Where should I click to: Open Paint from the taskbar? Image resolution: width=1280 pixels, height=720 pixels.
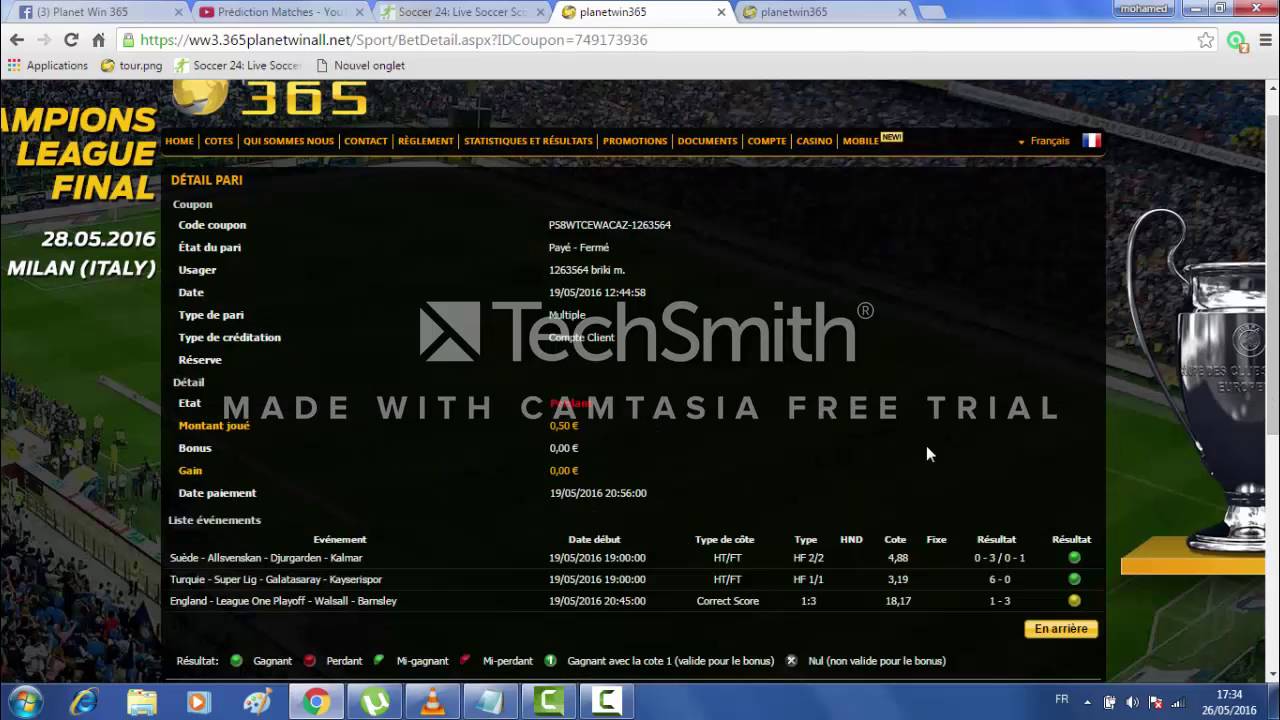[x=258, y=702]
